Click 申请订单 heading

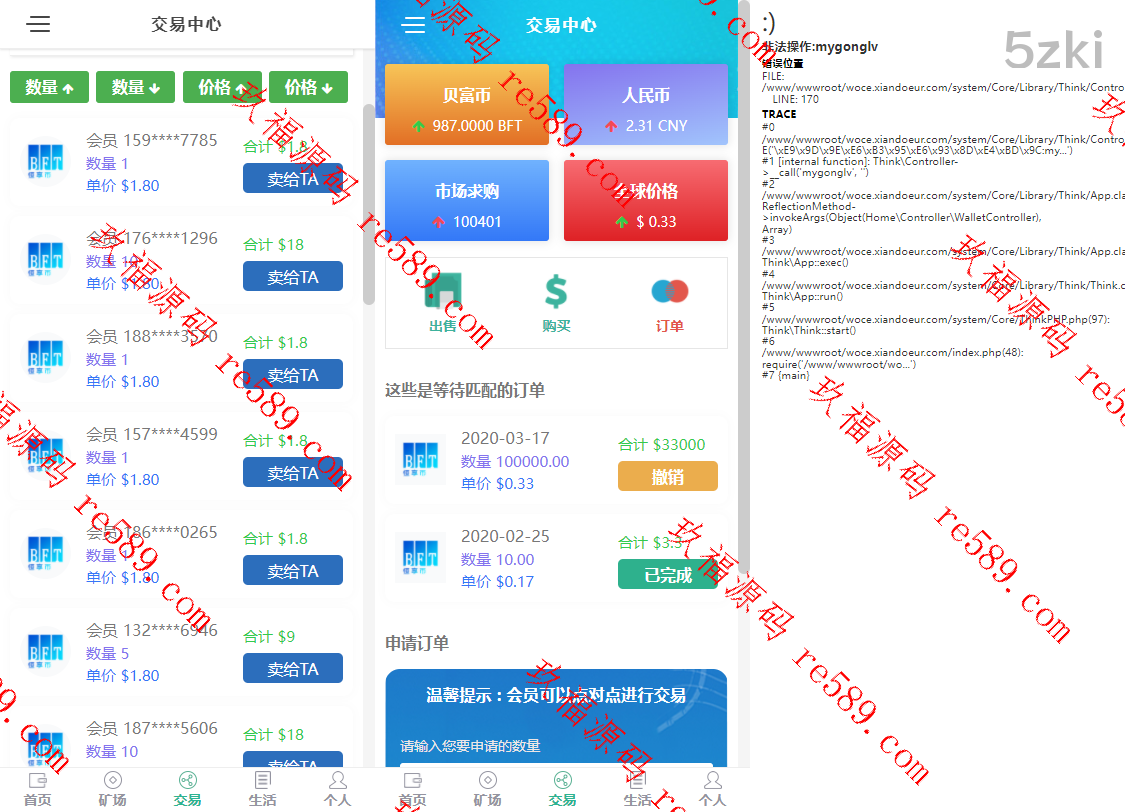417,643
